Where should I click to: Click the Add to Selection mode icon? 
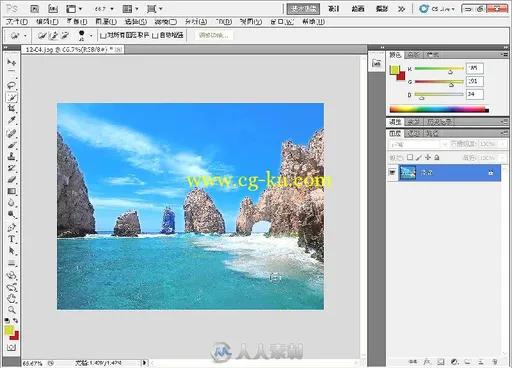[x=54, y=35]
